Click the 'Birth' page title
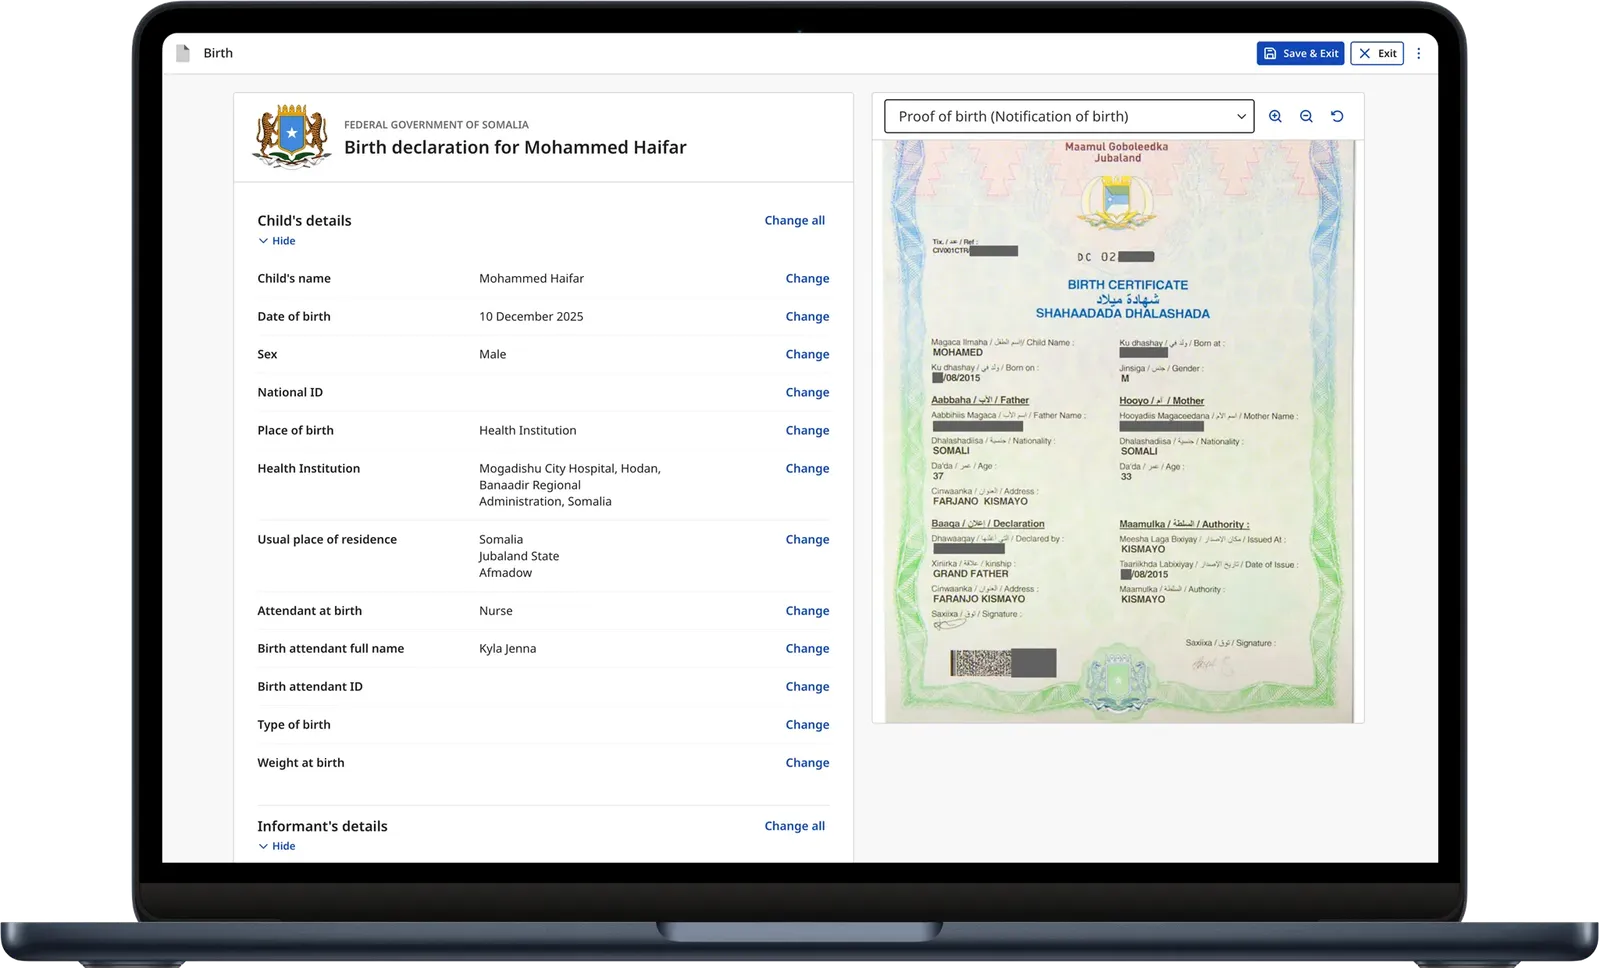The image size is (1600, 968). point(218,53)
